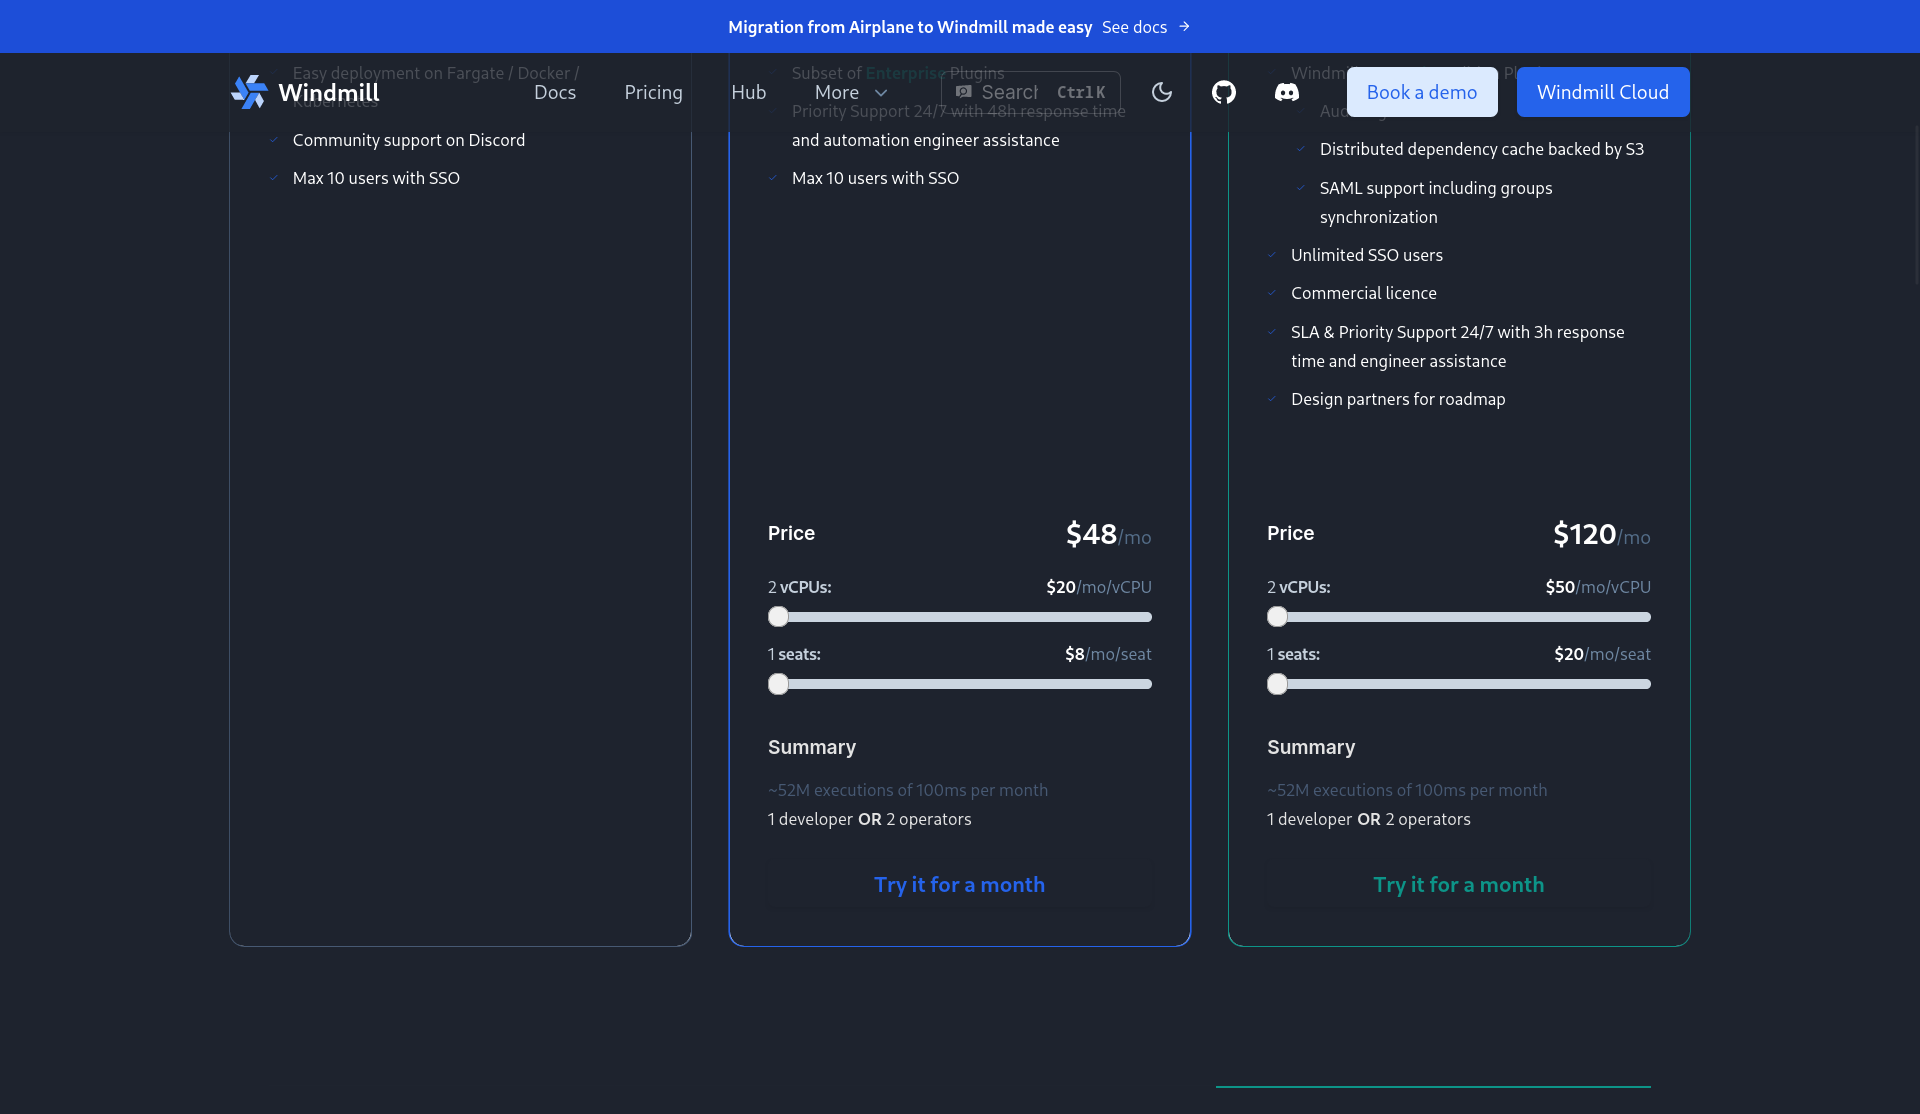This screenshot has height=1114, width=1920.
Task: Click the $120 plan seats slider handle
Action: pos(1277,684)
